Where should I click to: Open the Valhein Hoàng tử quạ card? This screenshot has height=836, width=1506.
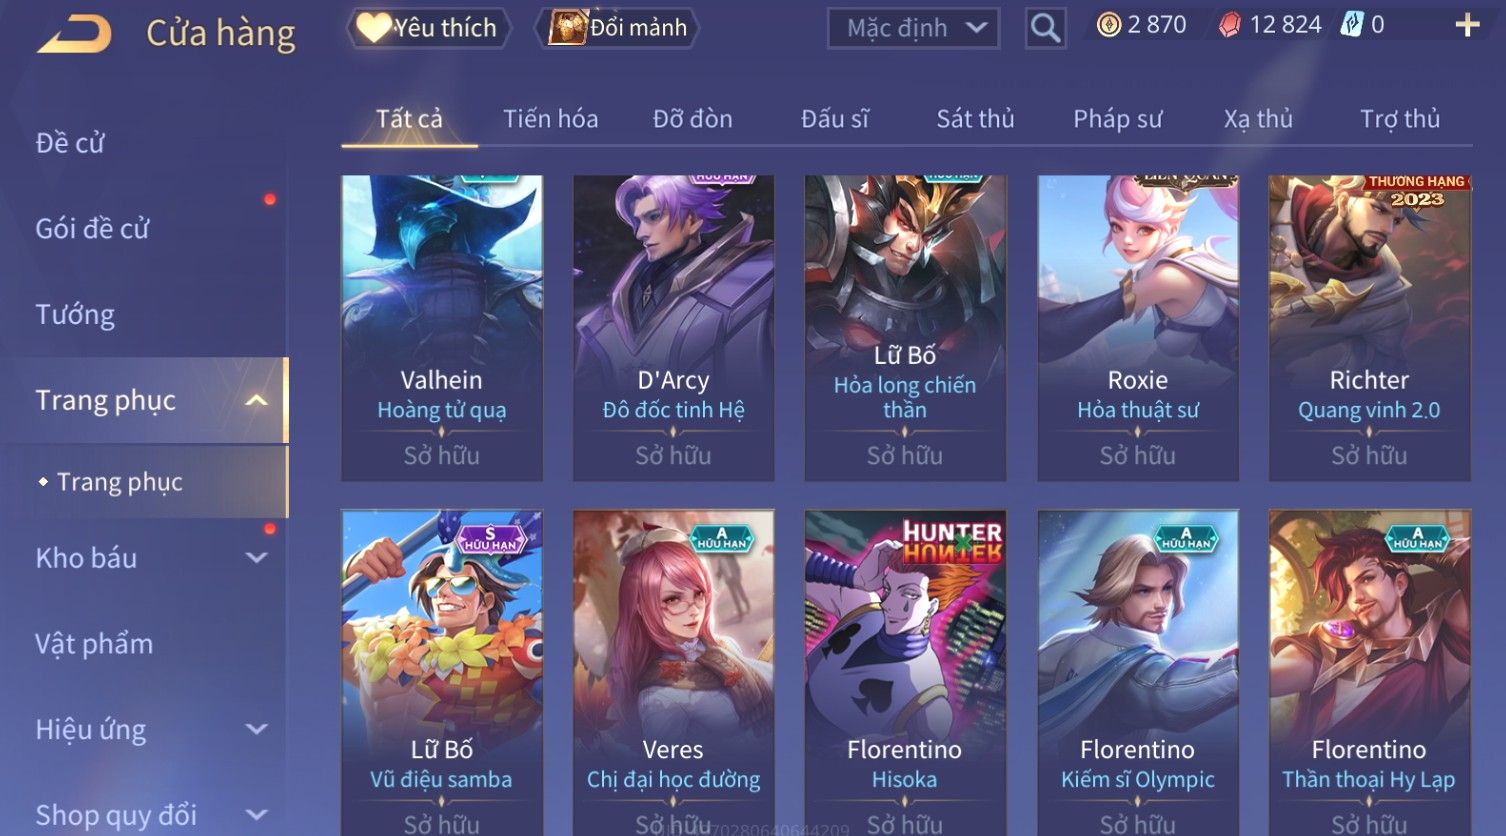point(442,328)
